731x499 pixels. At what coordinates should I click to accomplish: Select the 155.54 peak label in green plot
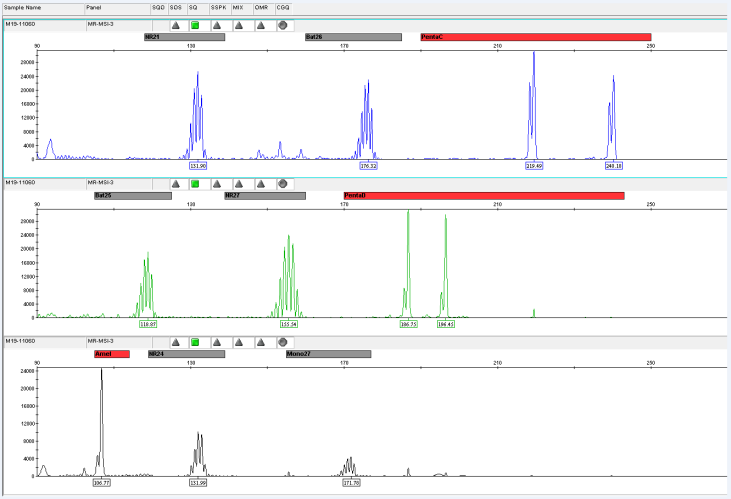coord(289,324)
